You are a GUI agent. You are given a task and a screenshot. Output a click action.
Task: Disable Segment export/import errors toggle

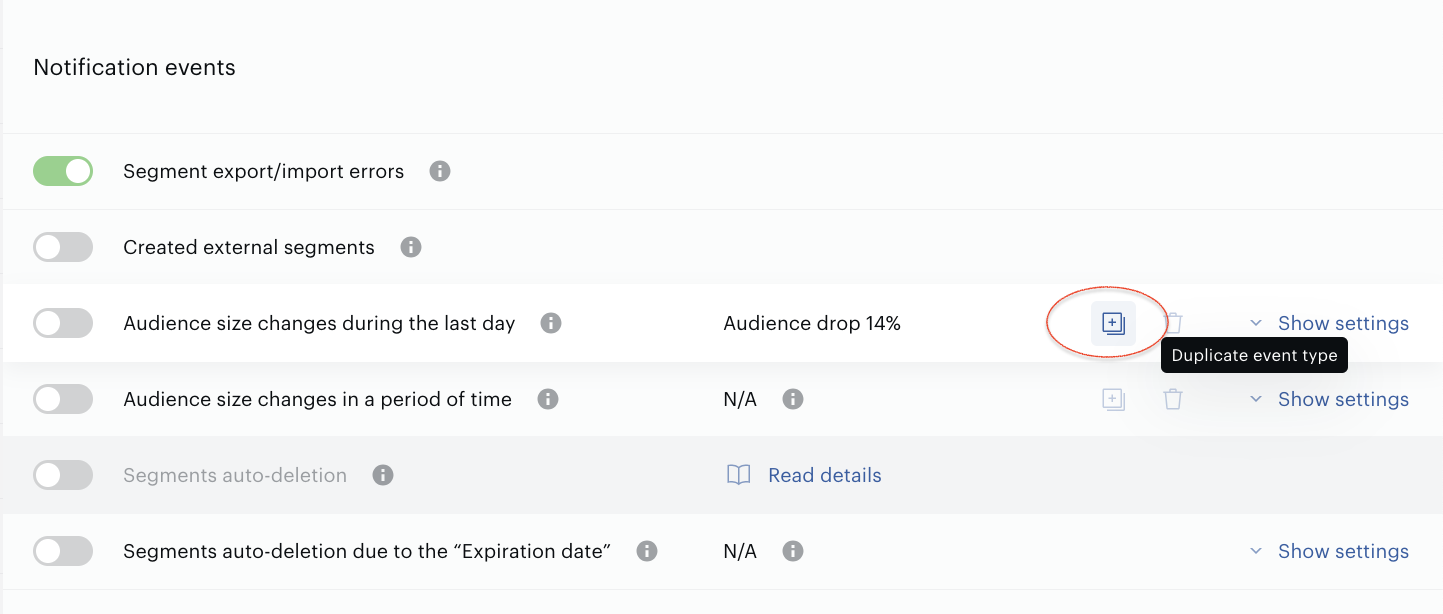63,171
